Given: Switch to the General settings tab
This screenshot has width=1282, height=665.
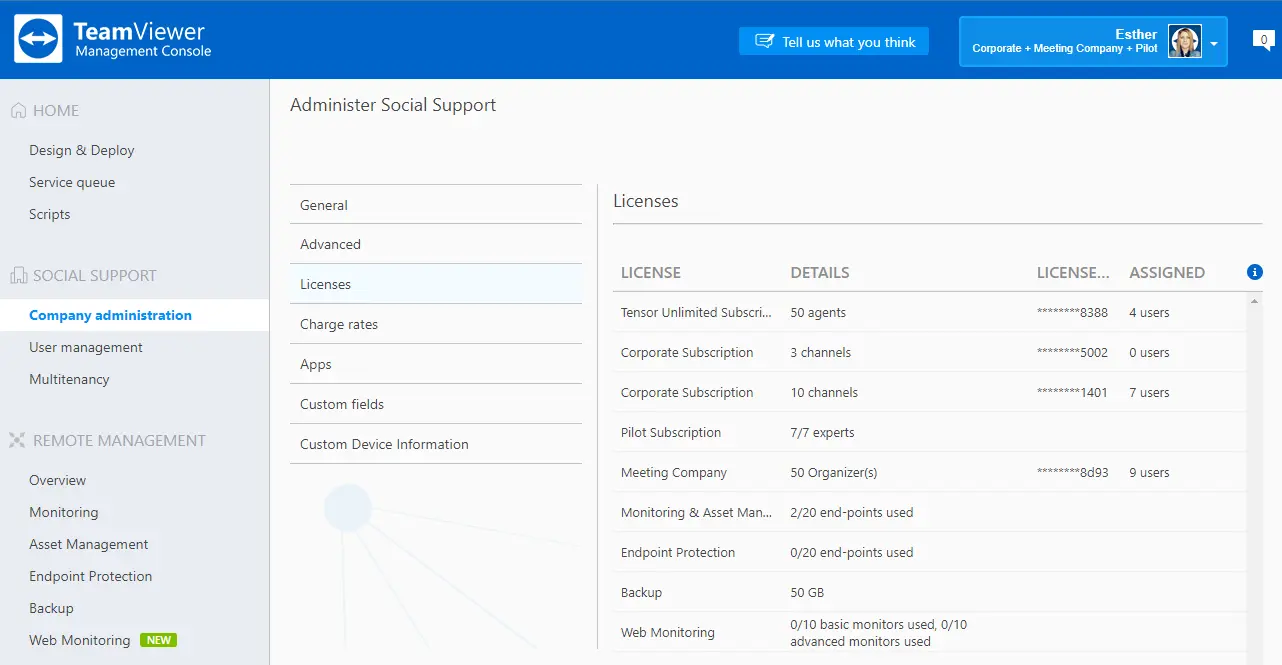Looking at the screenshot, I should (436, 205).
